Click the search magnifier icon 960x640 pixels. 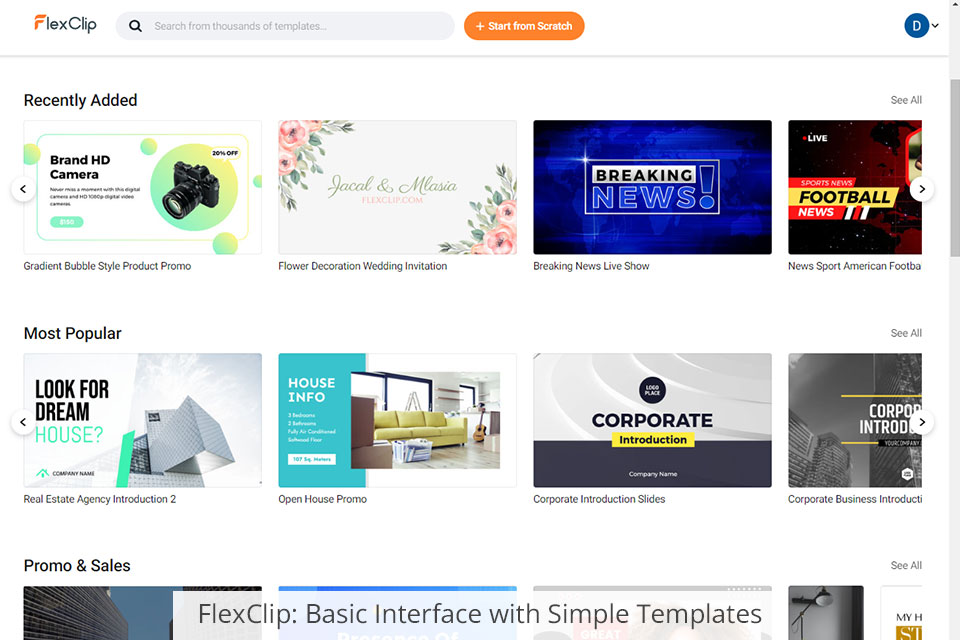[x=135, y=26]
